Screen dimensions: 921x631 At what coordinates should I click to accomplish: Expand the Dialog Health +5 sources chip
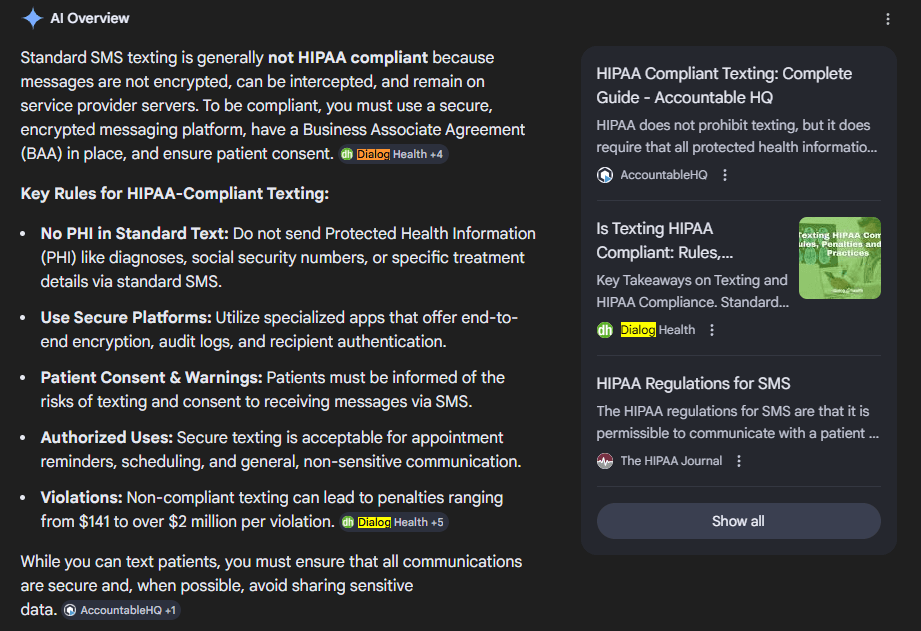coord(396,522)
